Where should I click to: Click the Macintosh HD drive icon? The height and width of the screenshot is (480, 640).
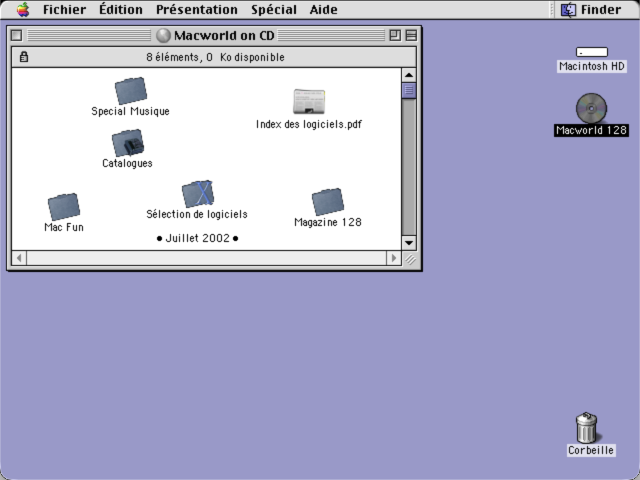(x=592, y=52)
